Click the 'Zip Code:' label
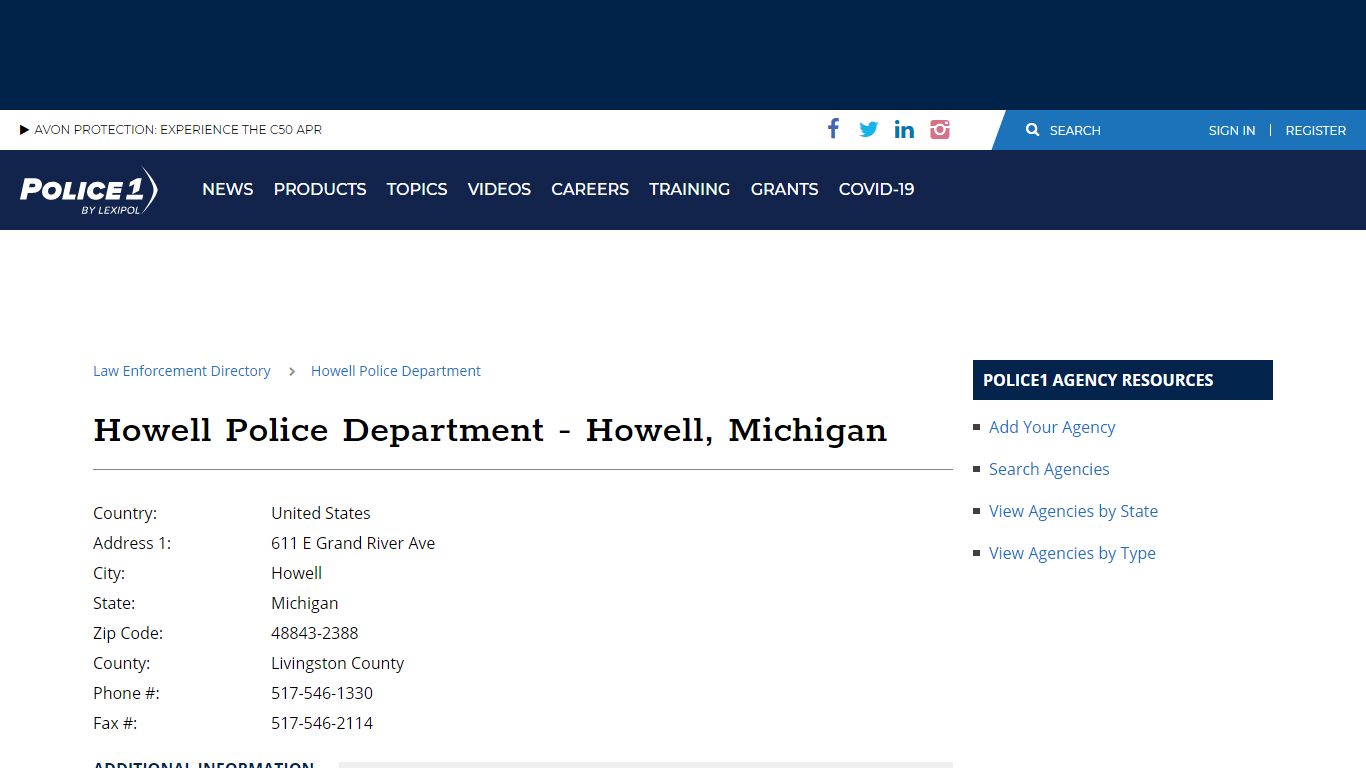The height and width of the screenshot is (768, 1366). (x=128, y=633)
